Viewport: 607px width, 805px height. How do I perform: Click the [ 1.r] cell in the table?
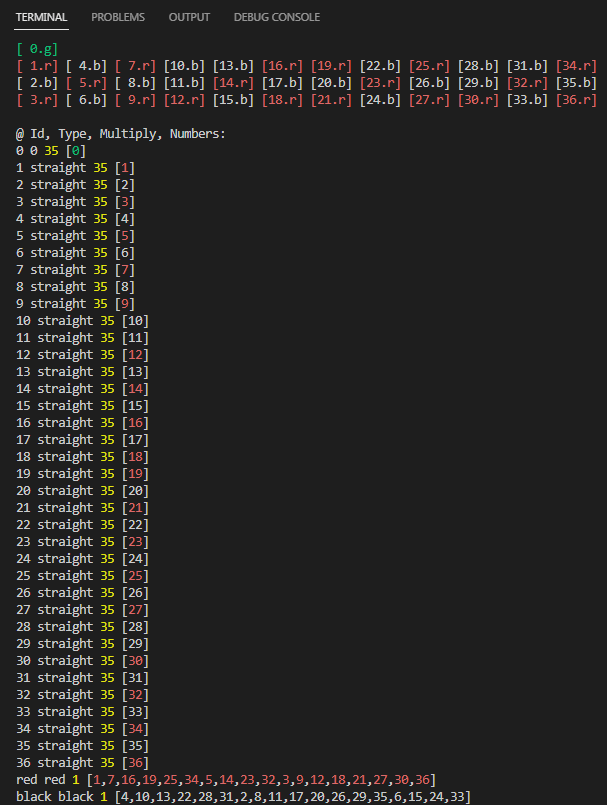click(x=39, y=65)
